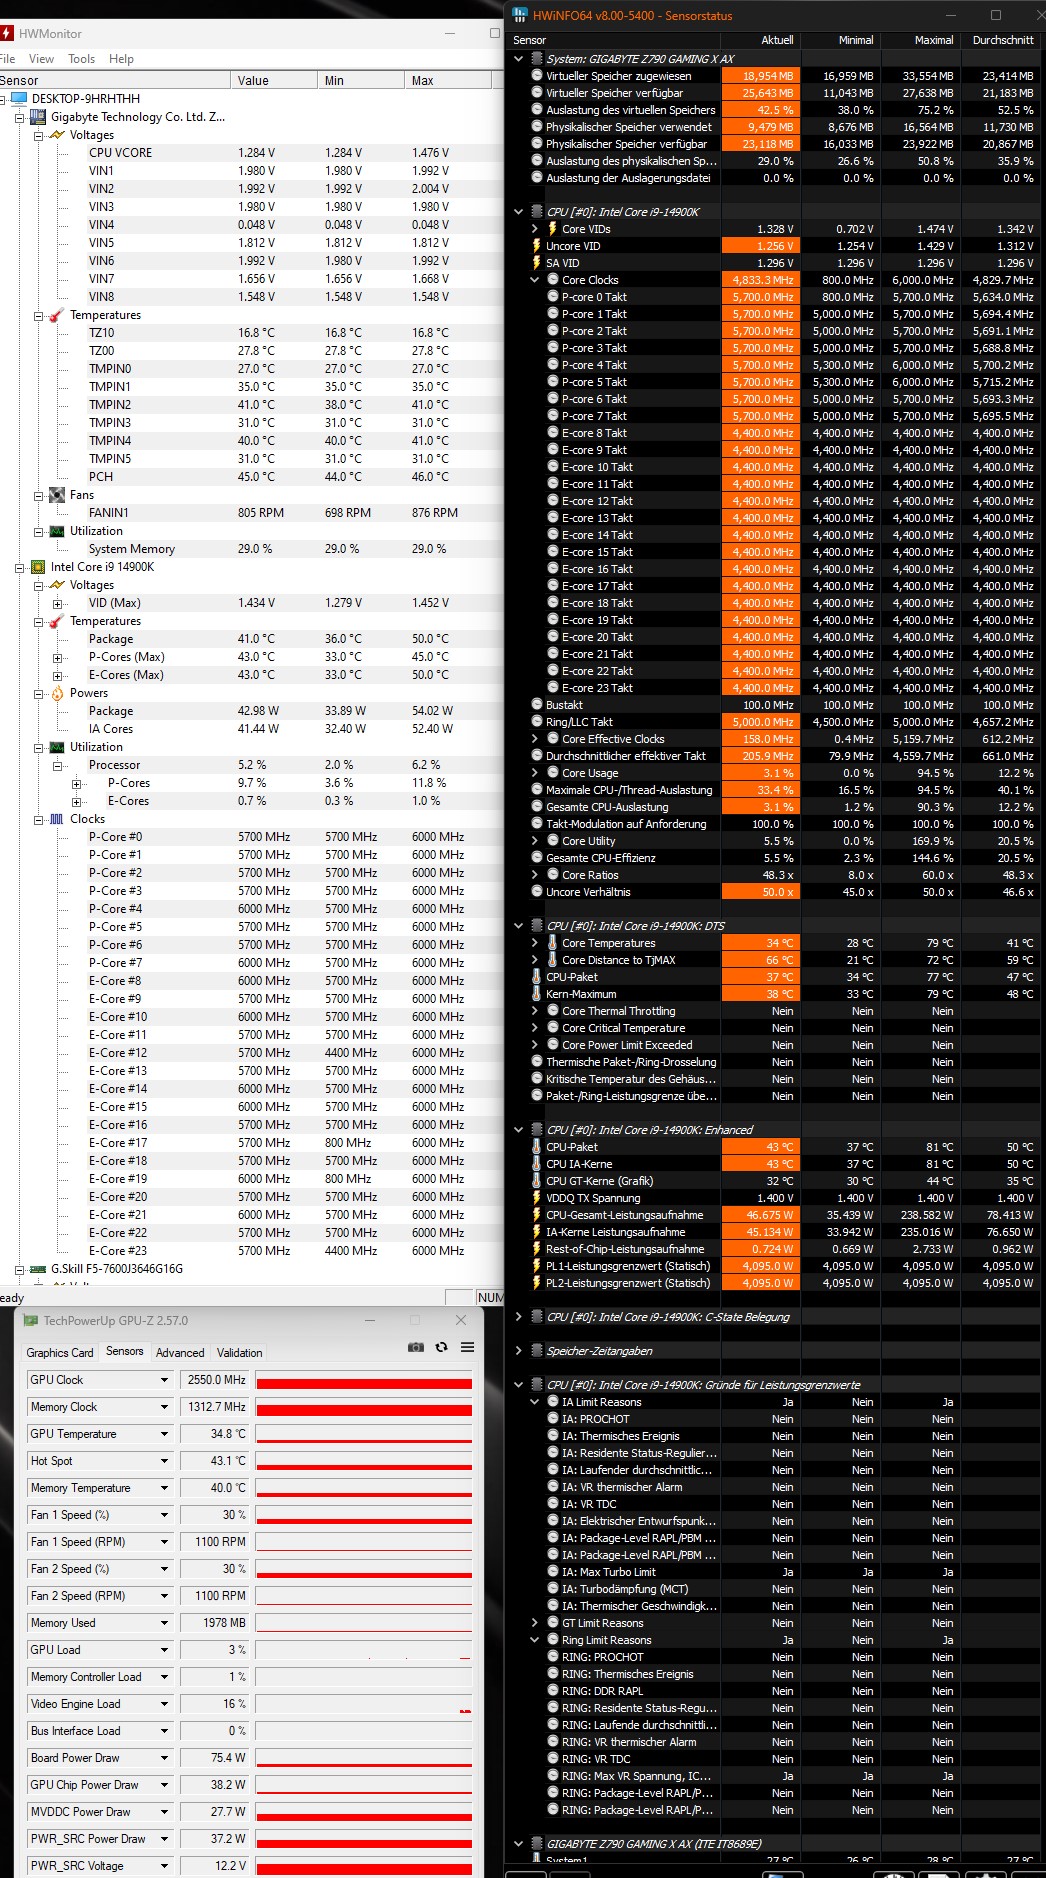This screenshot has height=1878, width=1046.
Task: Click the Intel Core i9 14900K chip icon
Action: [x=38, y=567]
